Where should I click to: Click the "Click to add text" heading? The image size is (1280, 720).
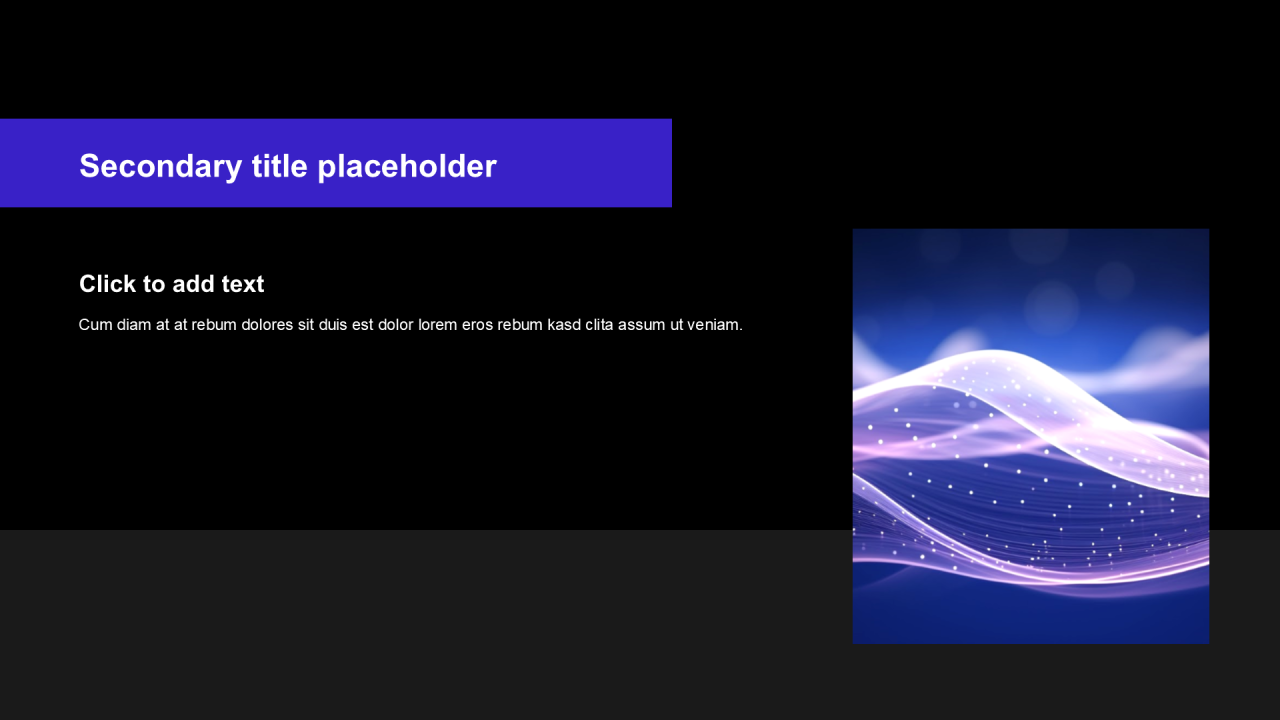coord(172,284)
